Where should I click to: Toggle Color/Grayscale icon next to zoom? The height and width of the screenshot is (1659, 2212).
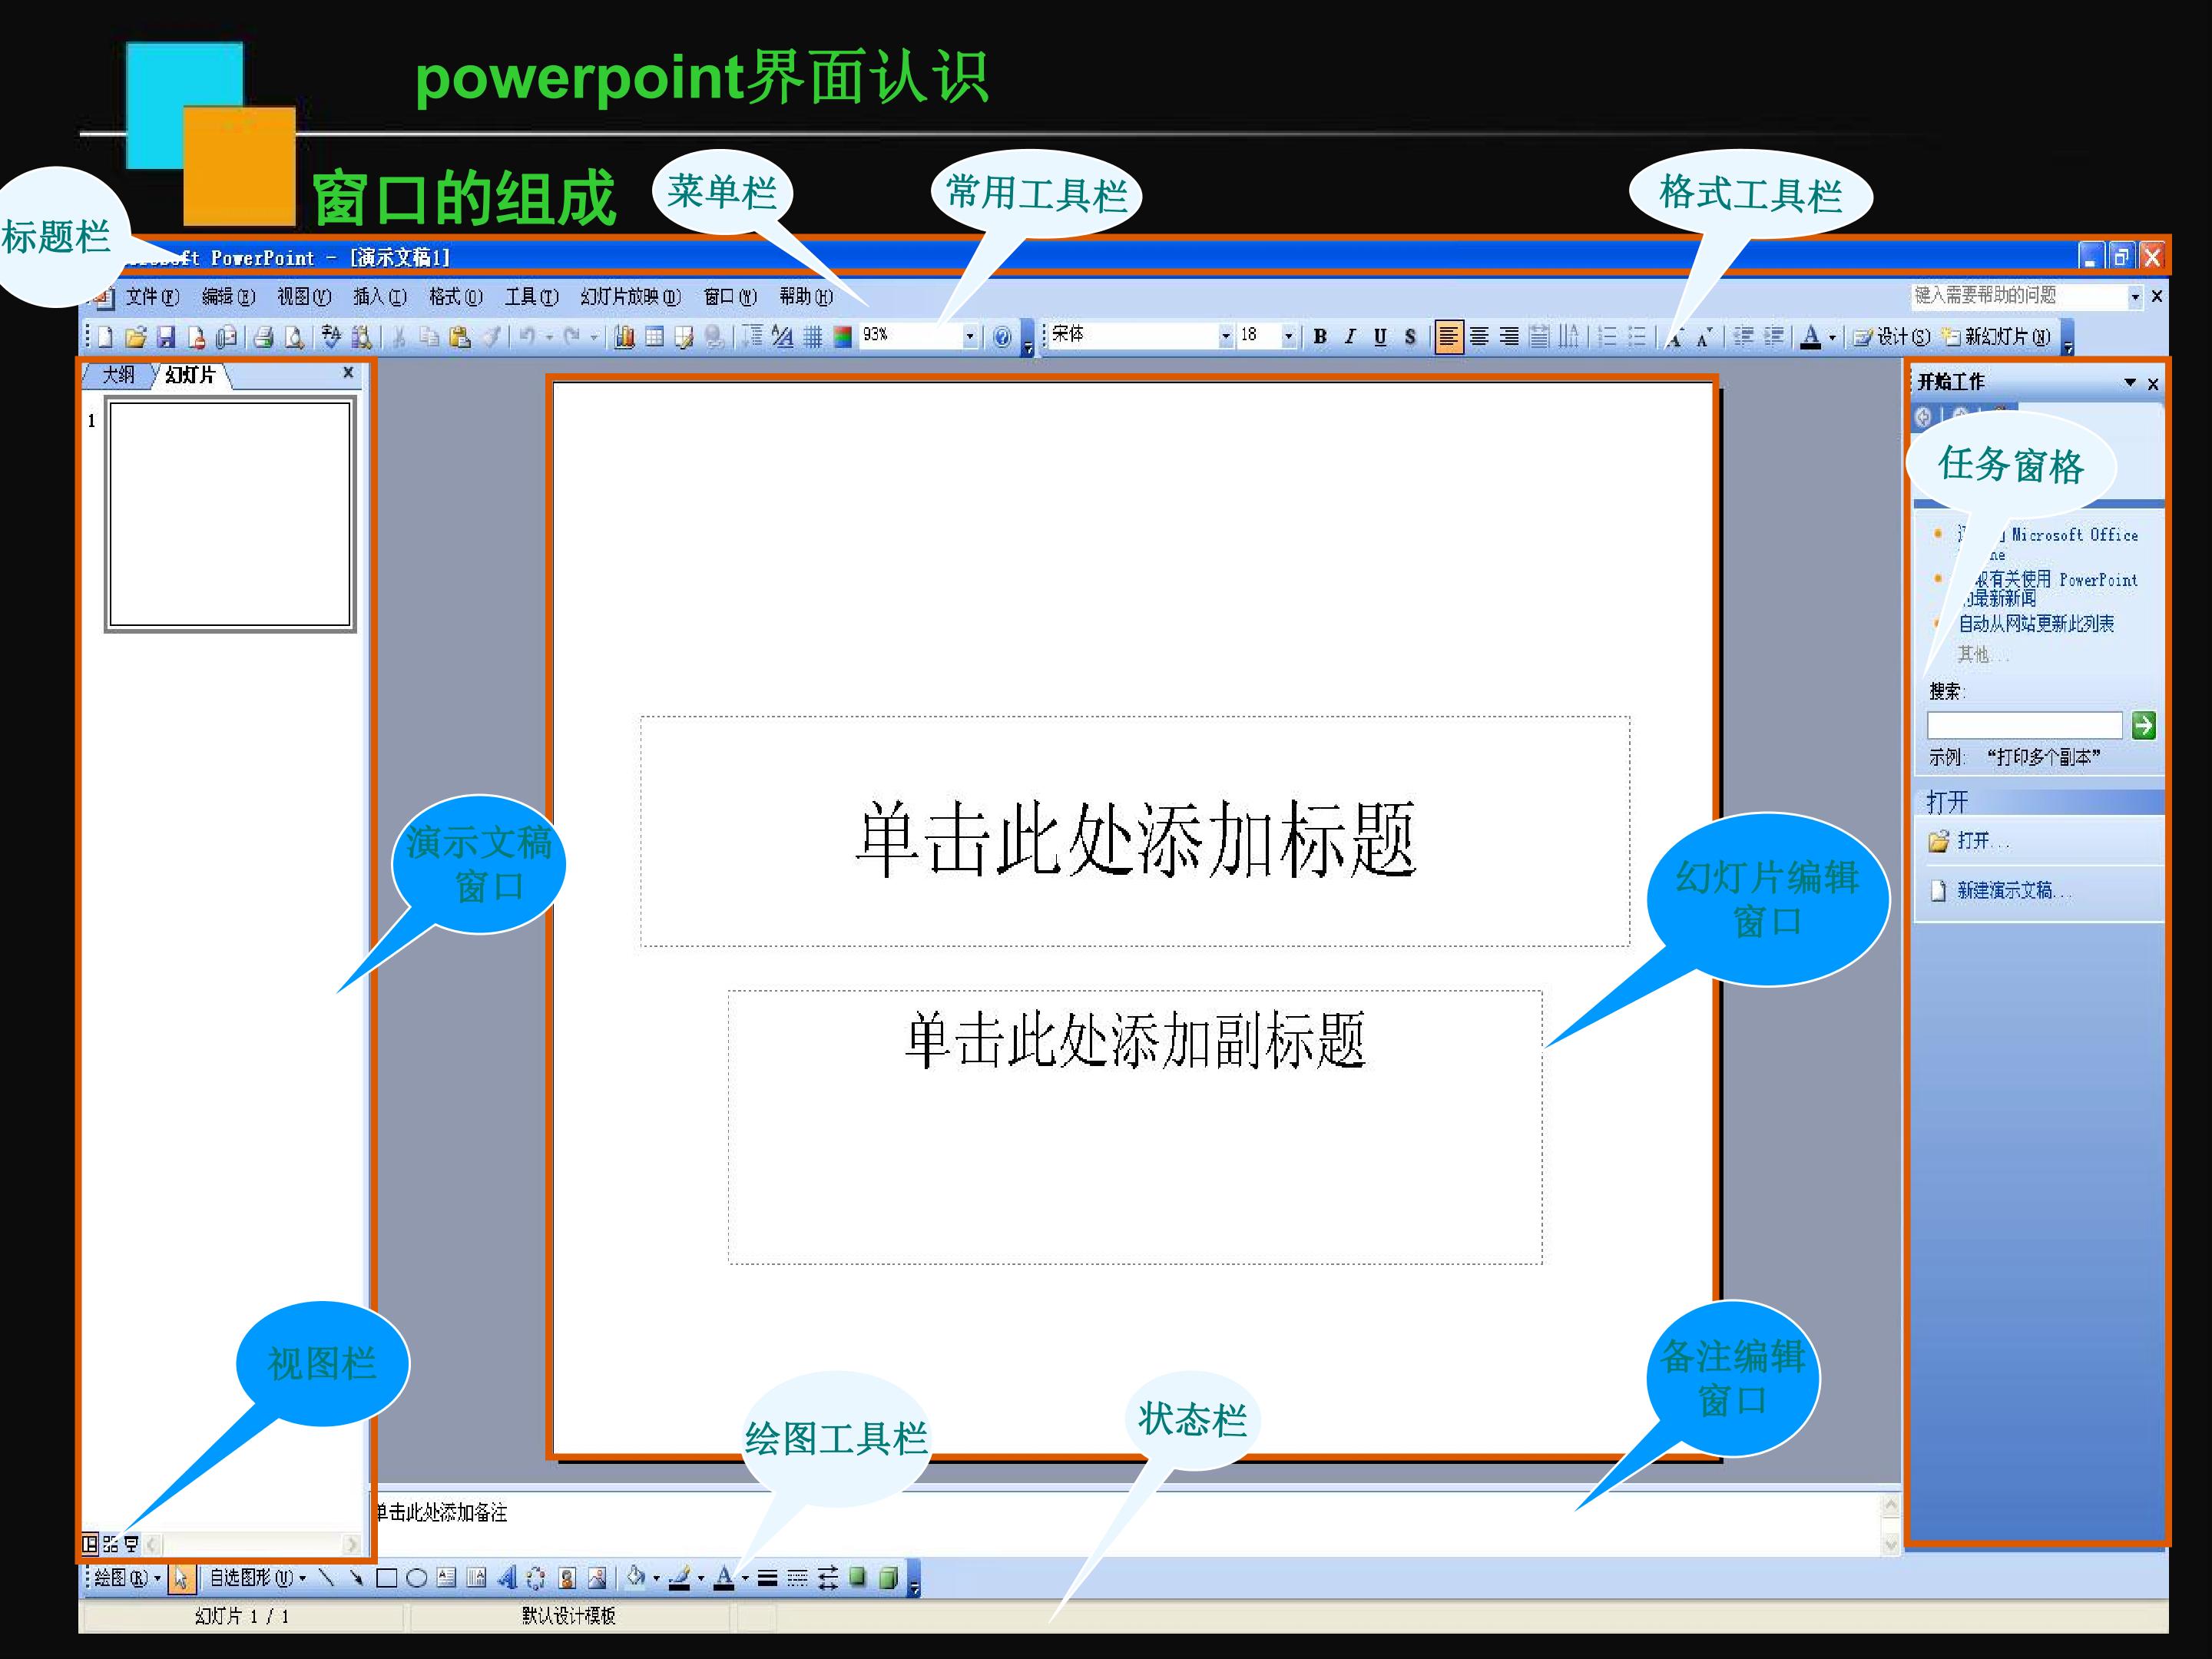pyautogui.click(x=842, y=337)
